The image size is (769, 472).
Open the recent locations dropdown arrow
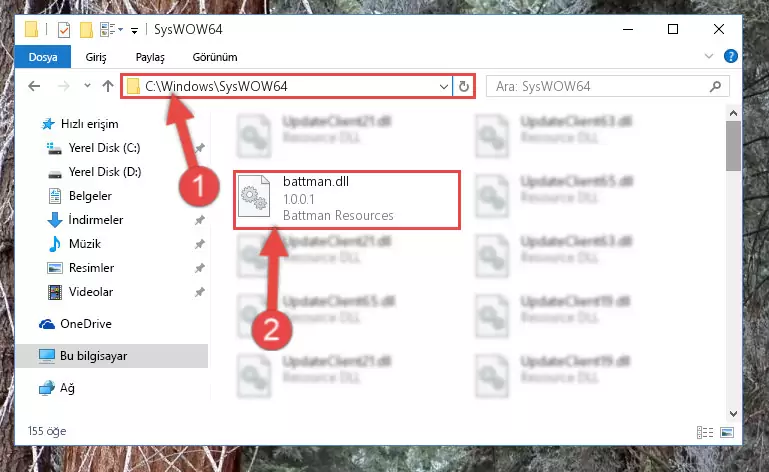[x=87, y=86]
